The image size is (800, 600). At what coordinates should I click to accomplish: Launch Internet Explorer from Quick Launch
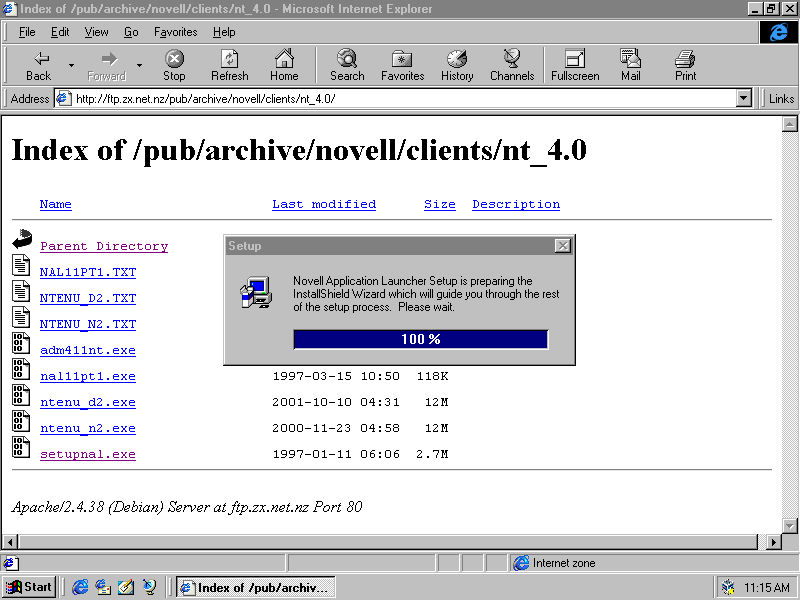coord(80,587)
